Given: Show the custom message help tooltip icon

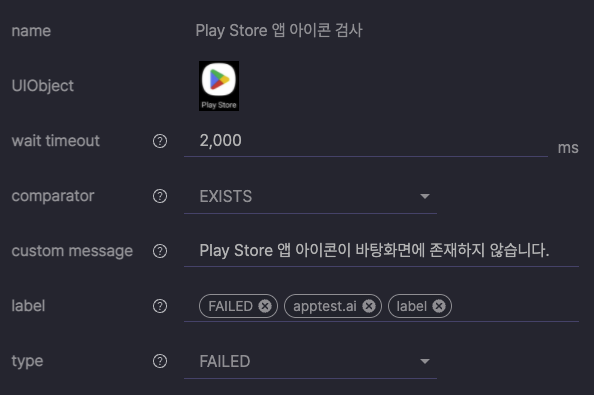Looking at the screenshot, I should (160, 251).
